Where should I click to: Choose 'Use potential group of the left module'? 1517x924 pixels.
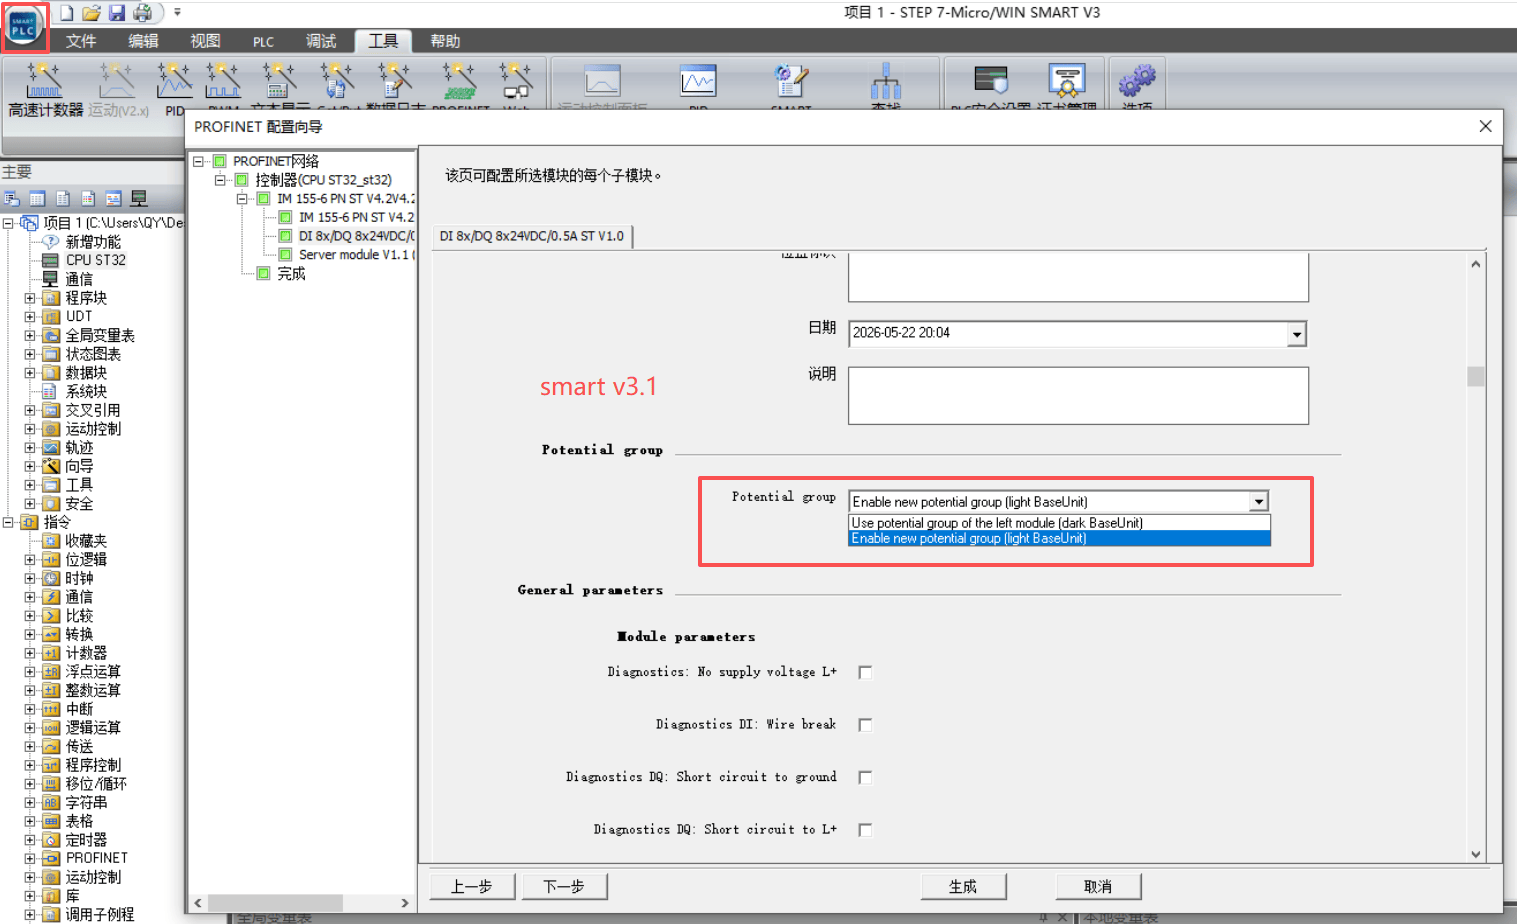tap(1060, 523)
